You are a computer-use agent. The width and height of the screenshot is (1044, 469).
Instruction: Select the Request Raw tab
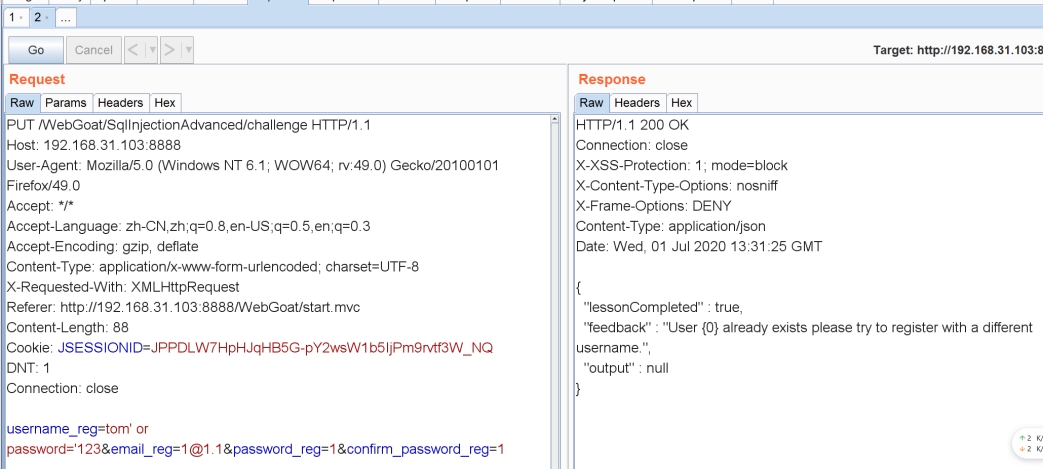pos(22,103)
